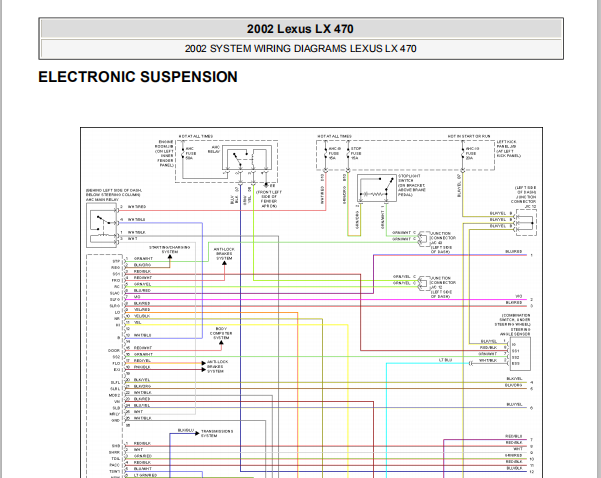This screenshot has width=601, height=478.
Task: Click the steering angle sensor connector box
Action: [520, 354]
